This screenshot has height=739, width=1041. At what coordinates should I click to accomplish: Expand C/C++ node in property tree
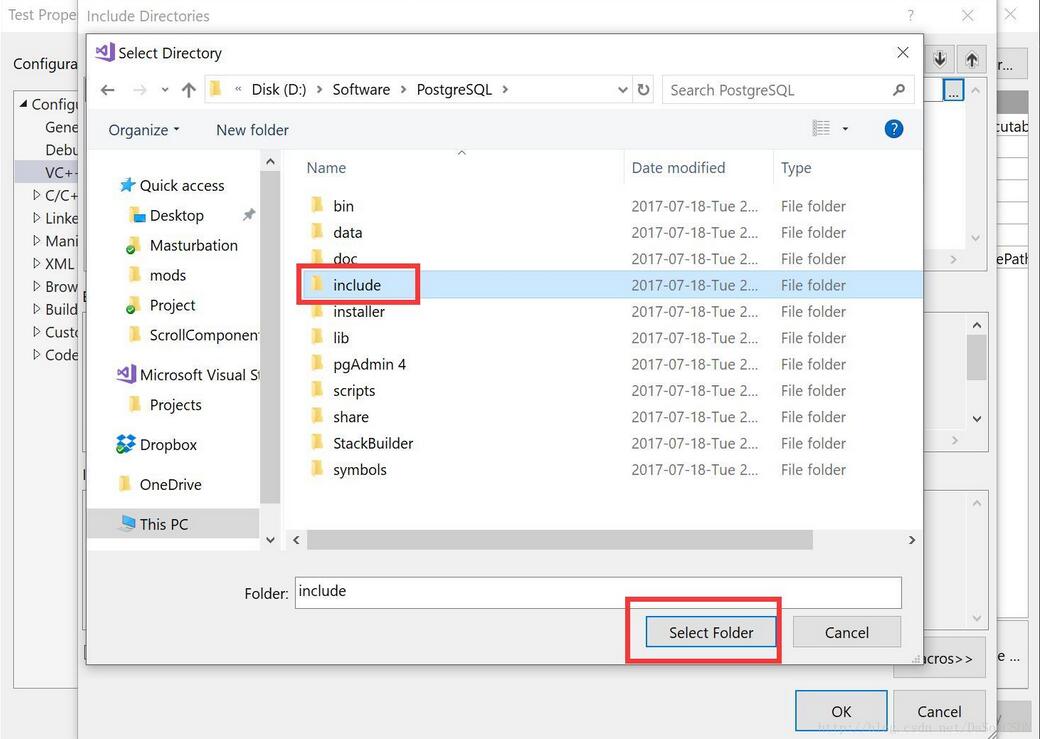(x=37, y=195)
